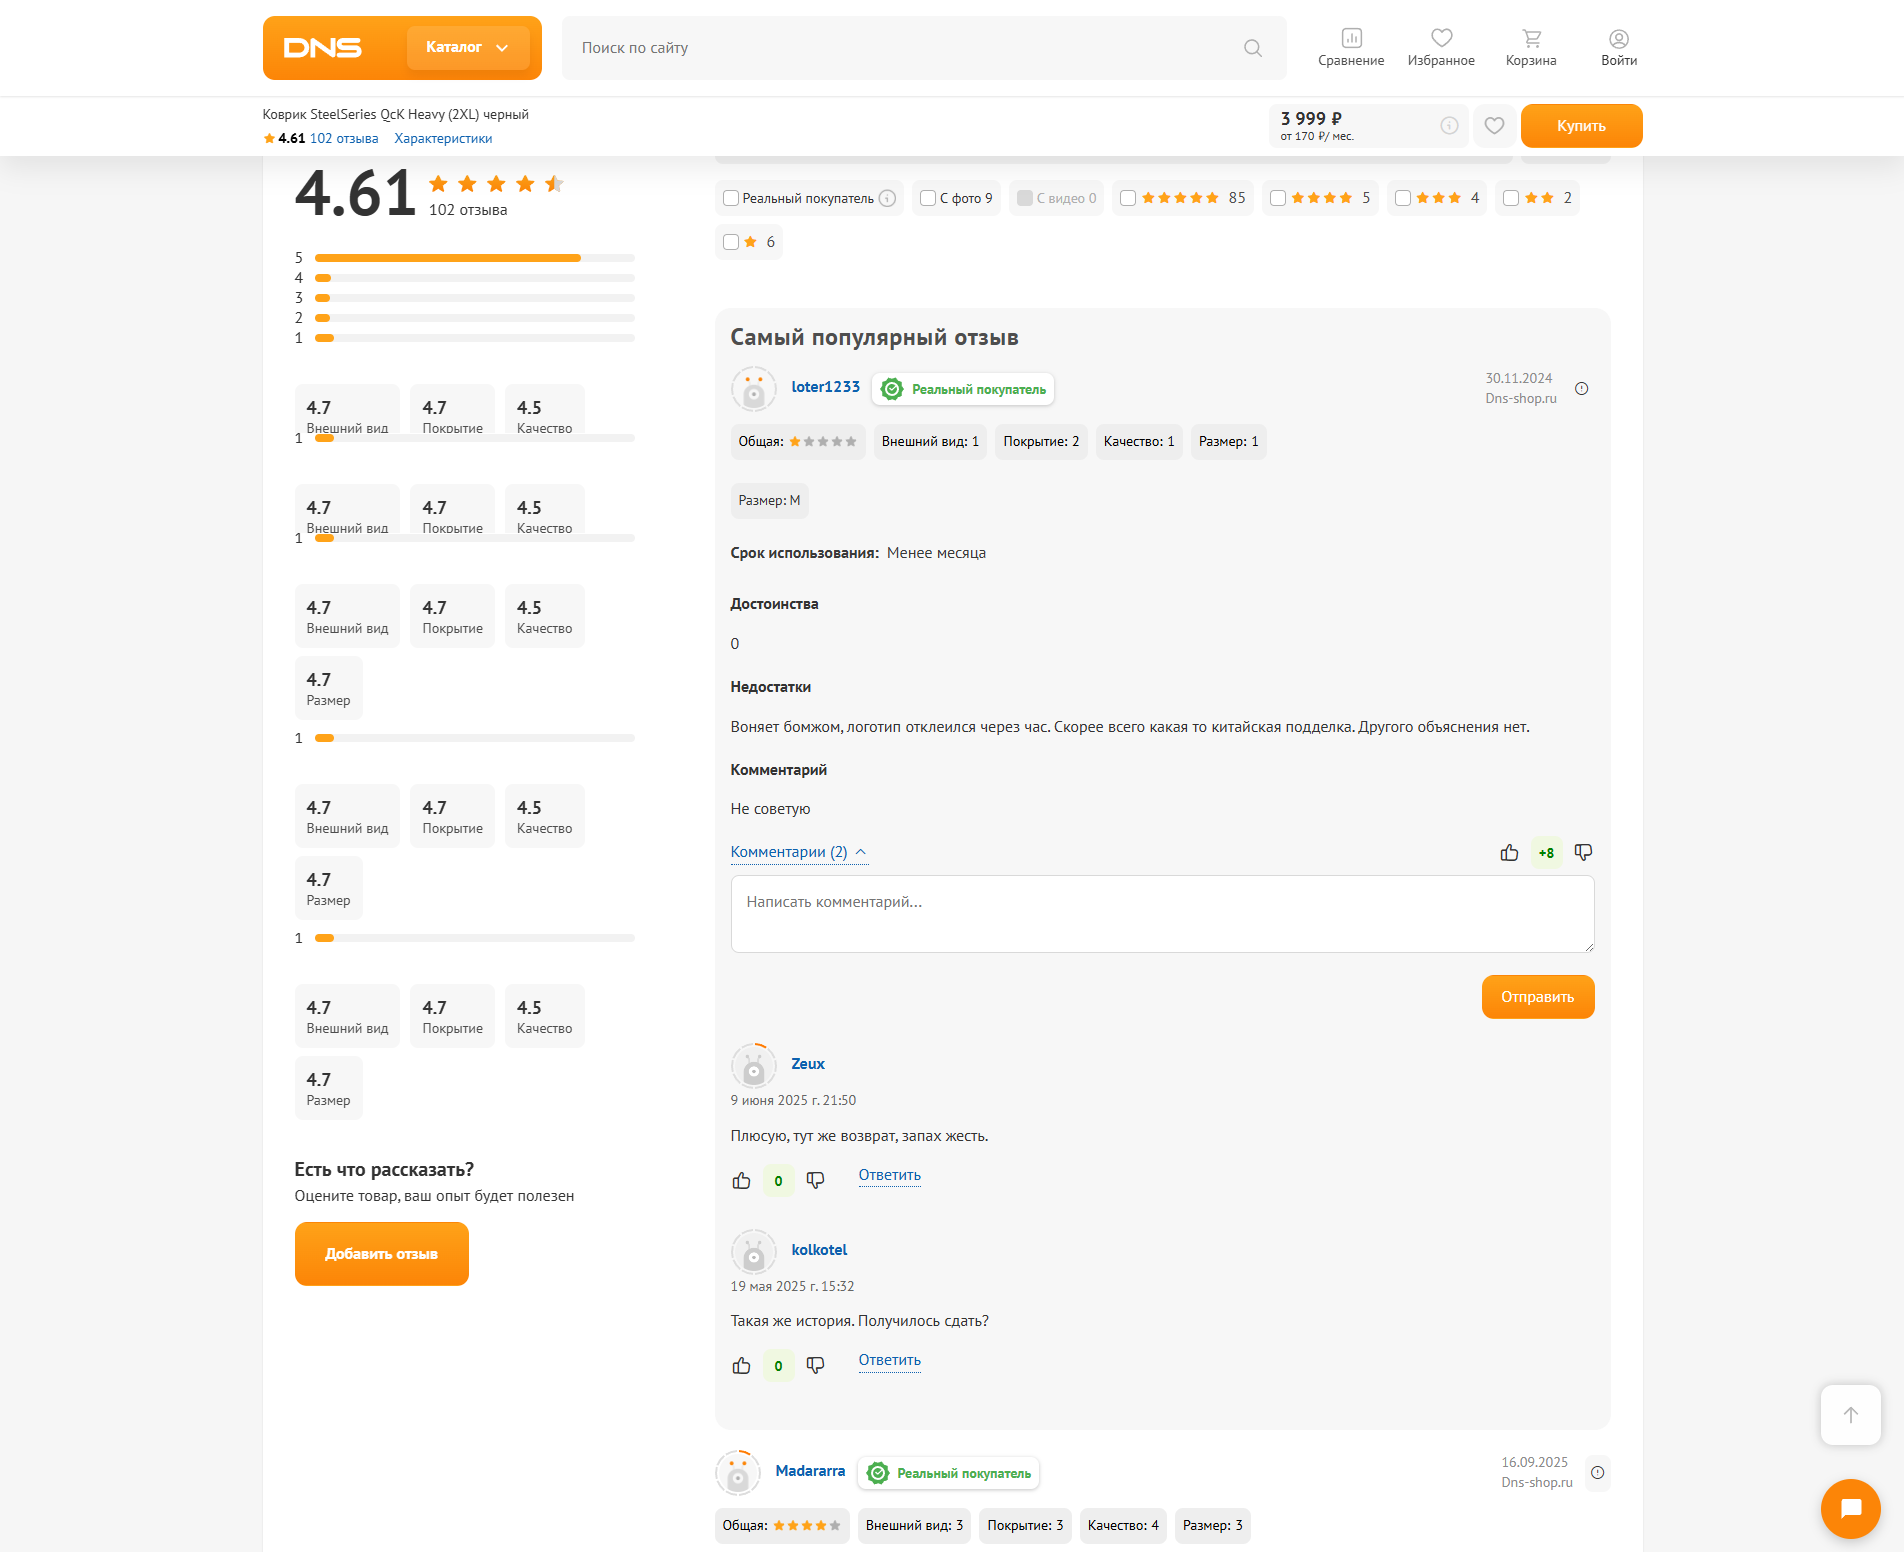The height and width of the screenshot is (1552, 1904).
Task: Like the loter1233 review with thumbs up
Action: tap(1509, 853)
